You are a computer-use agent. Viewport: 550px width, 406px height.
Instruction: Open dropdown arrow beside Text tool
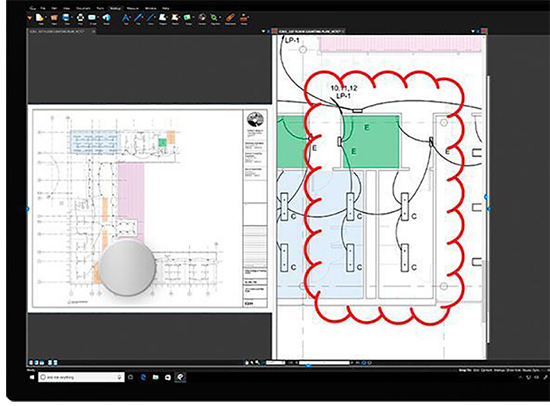pos(130,17)
